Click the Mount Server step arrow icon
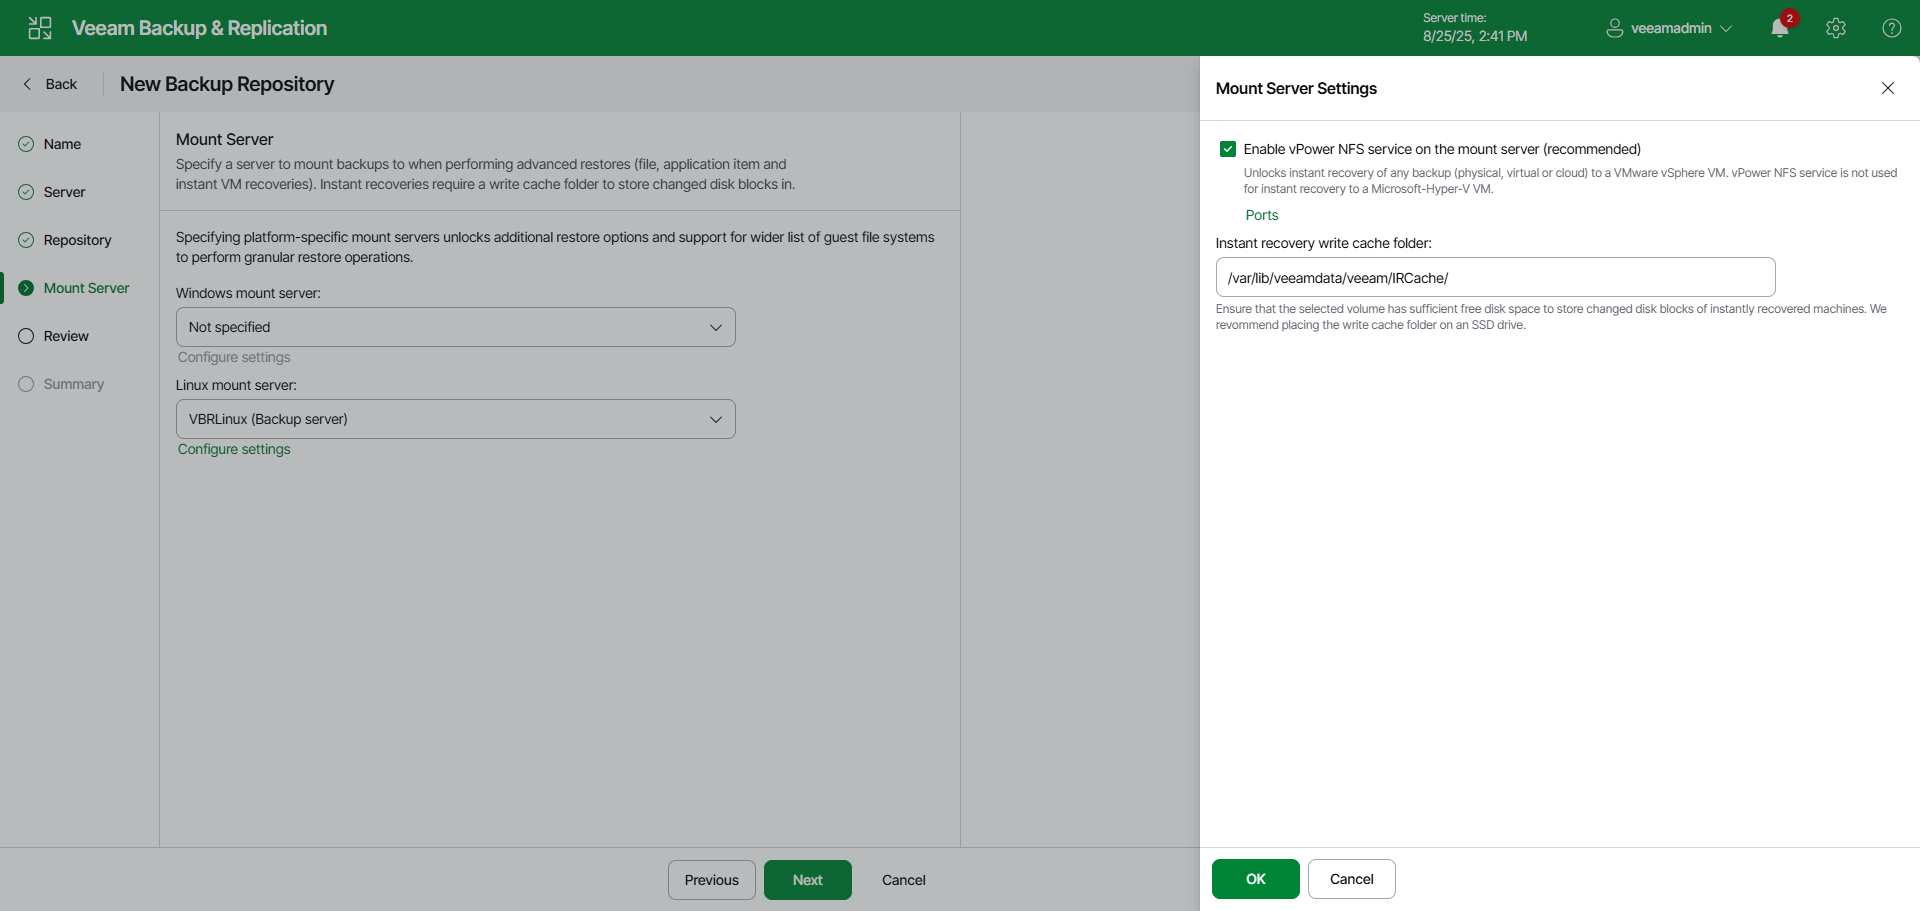1920x911 pixels. coord(26,288)
